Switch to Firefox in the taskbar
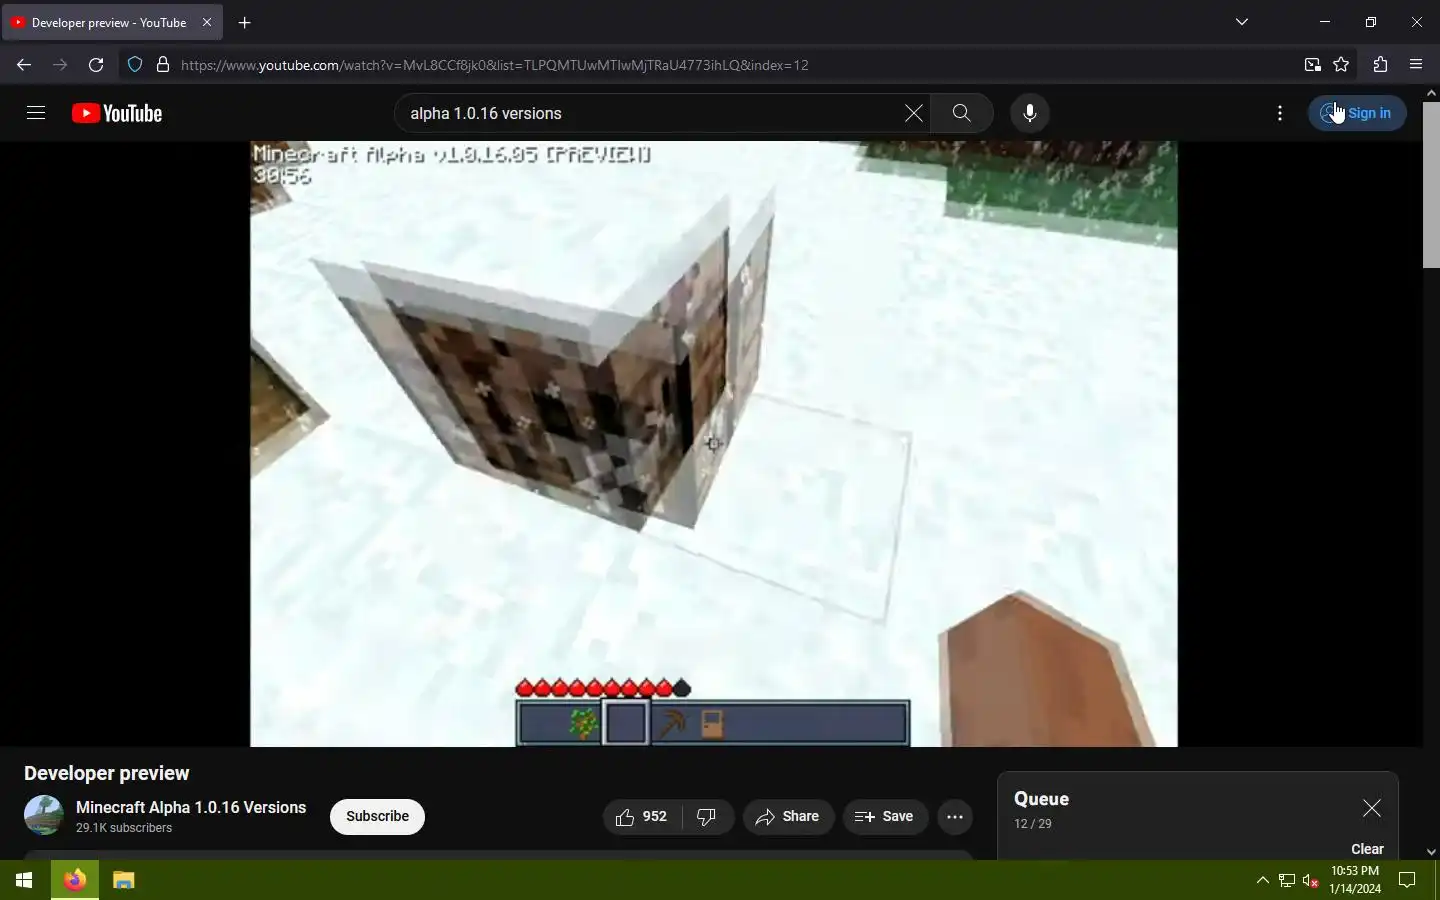1440x900 pixels. [x=75, y=880]
